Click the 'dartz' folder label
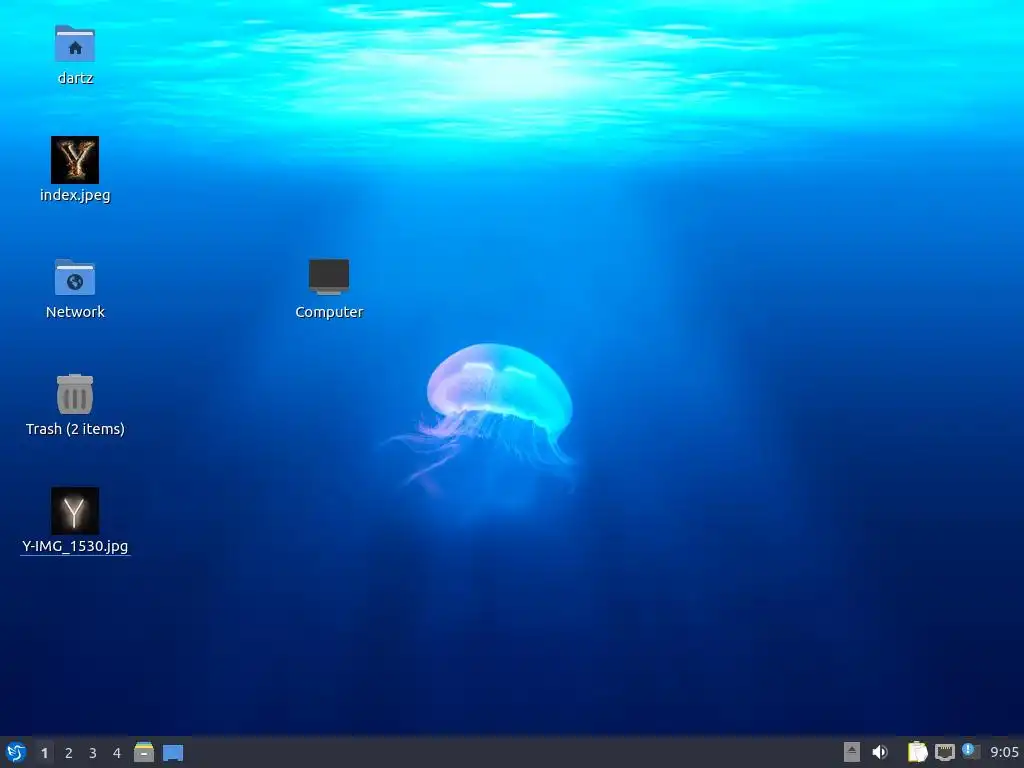 pyautogui.click(x=75, y=78)
